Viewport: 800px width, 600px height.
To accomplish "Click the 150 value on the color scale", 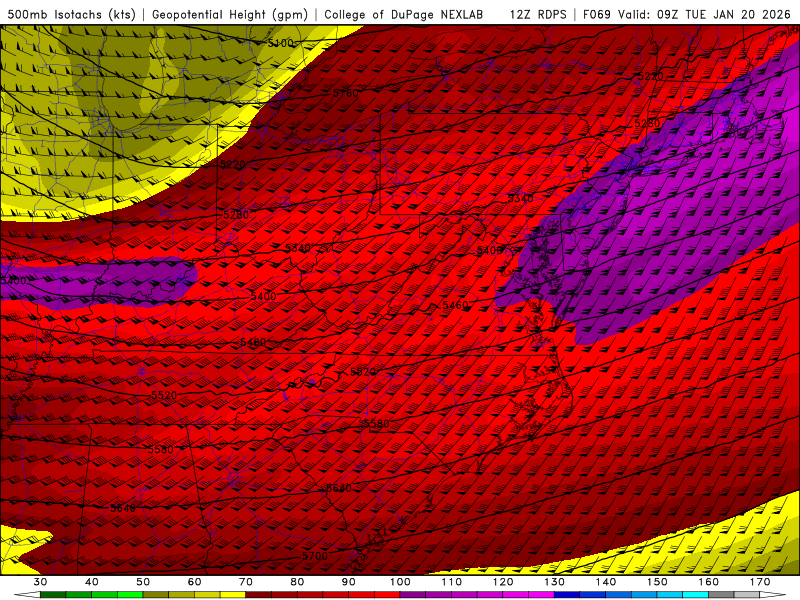I will pyautogui.click(x=657, y=582).
